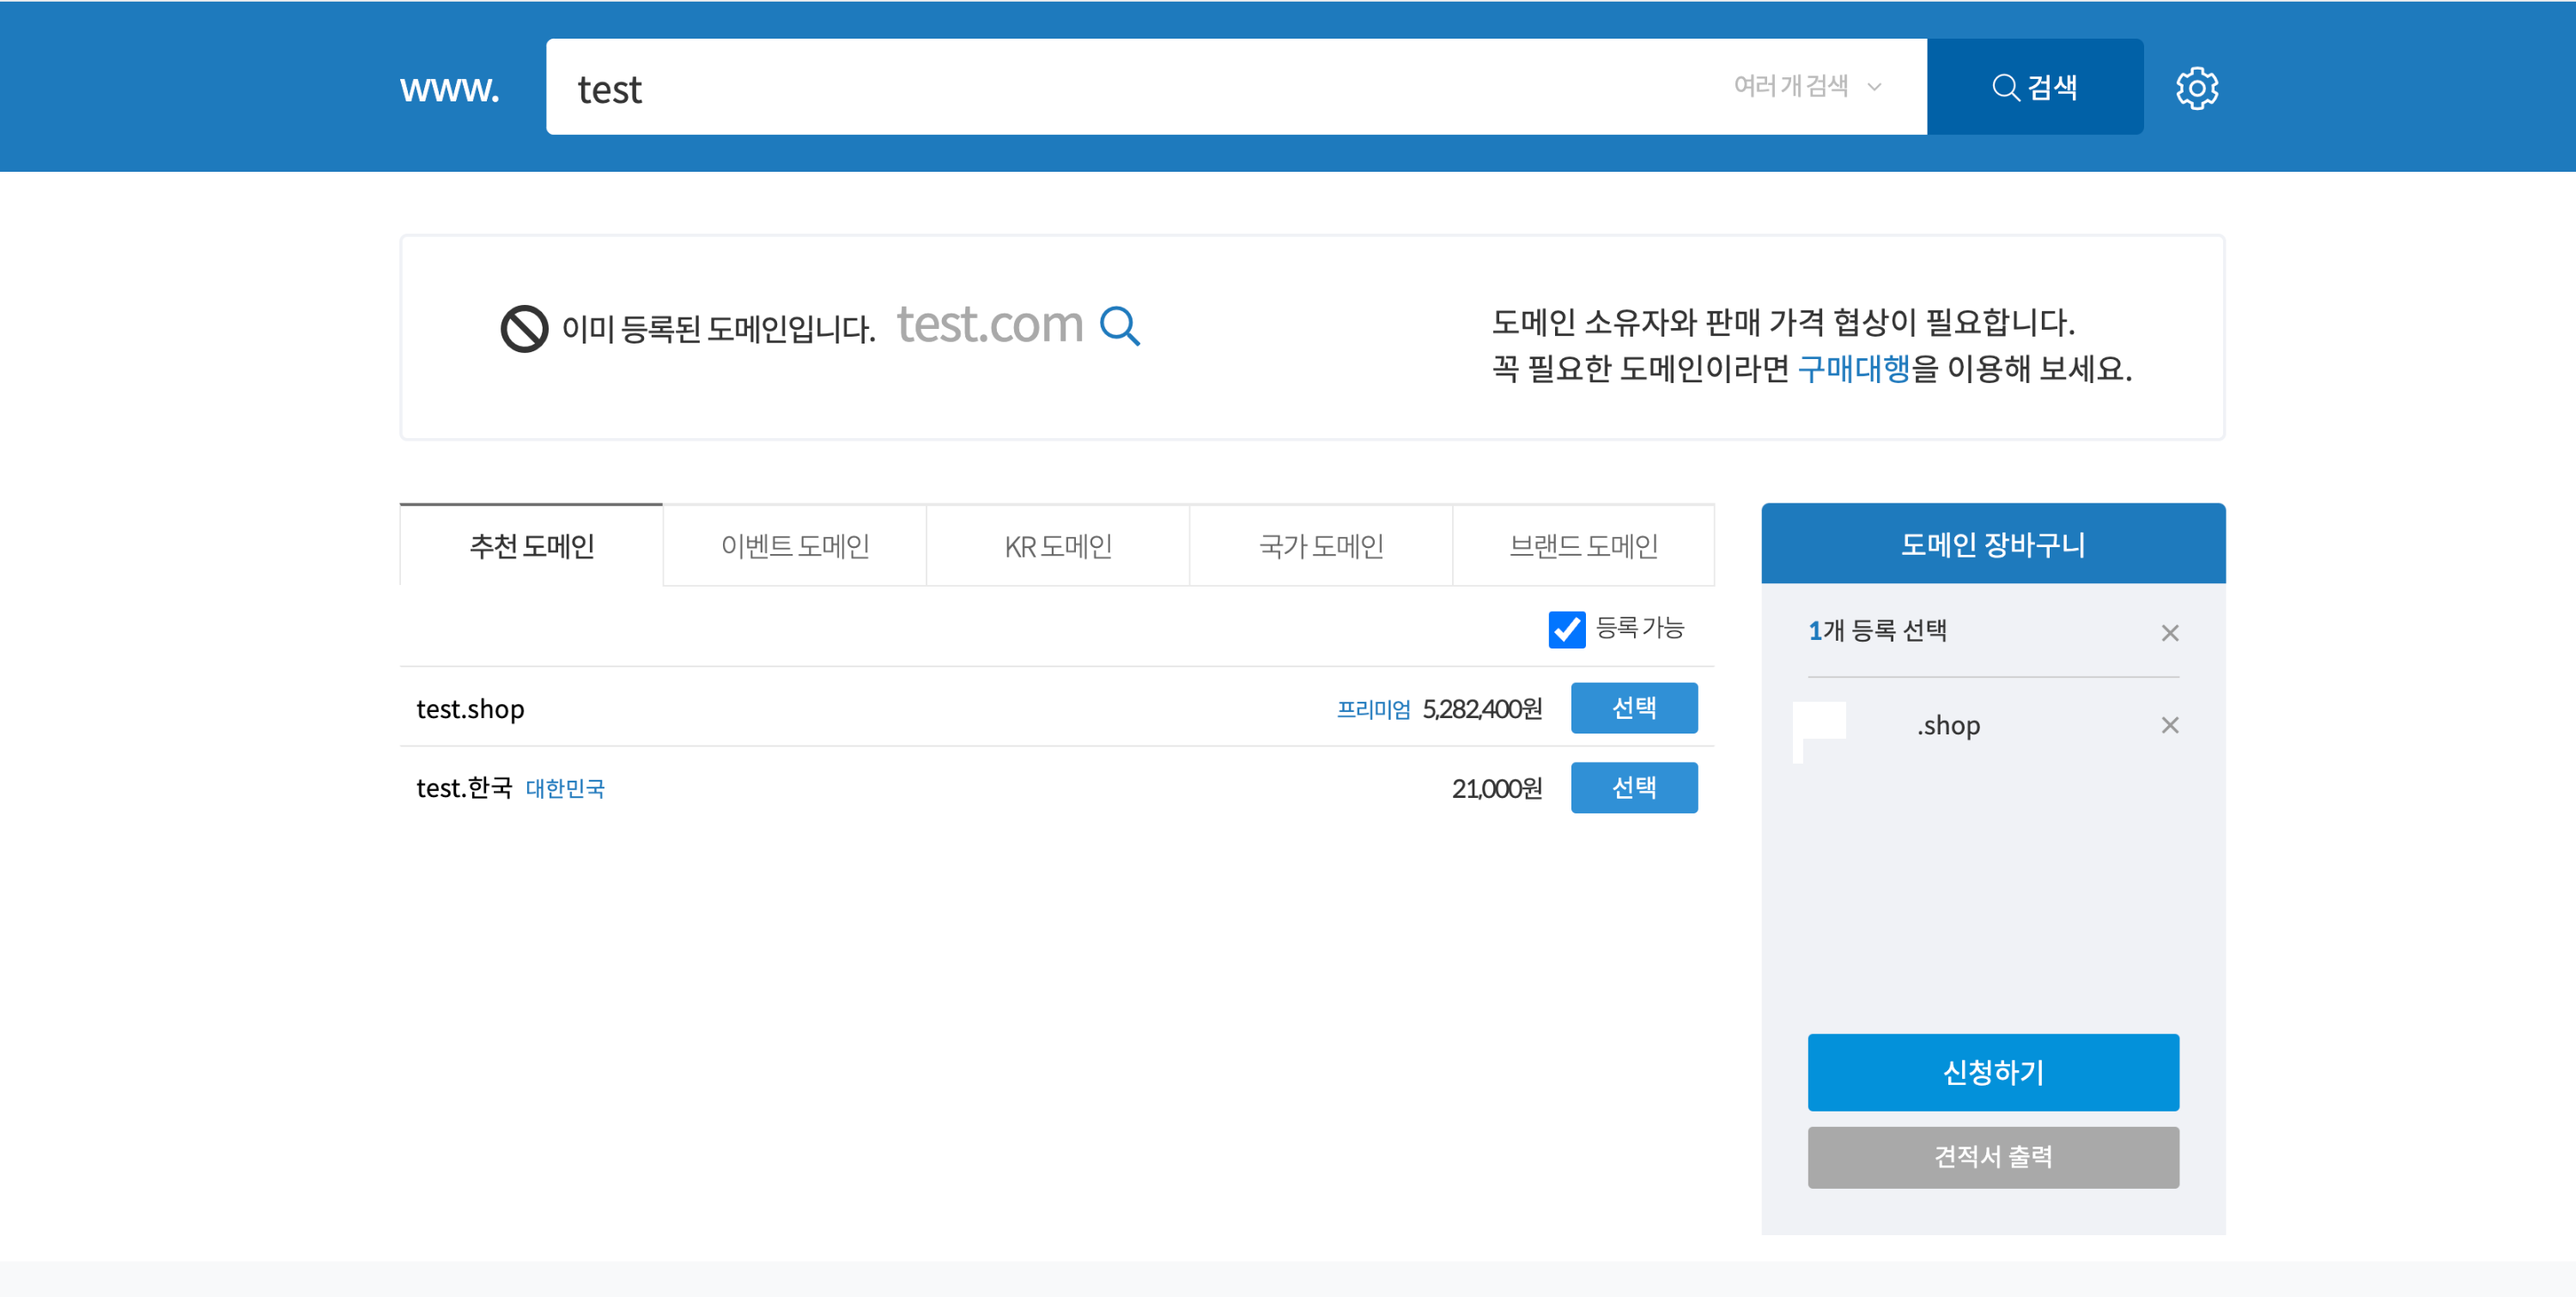Click the magnifier icon next to test.com
The height and width of the screenshot is (1297, 2576).
pos(1119,326)
